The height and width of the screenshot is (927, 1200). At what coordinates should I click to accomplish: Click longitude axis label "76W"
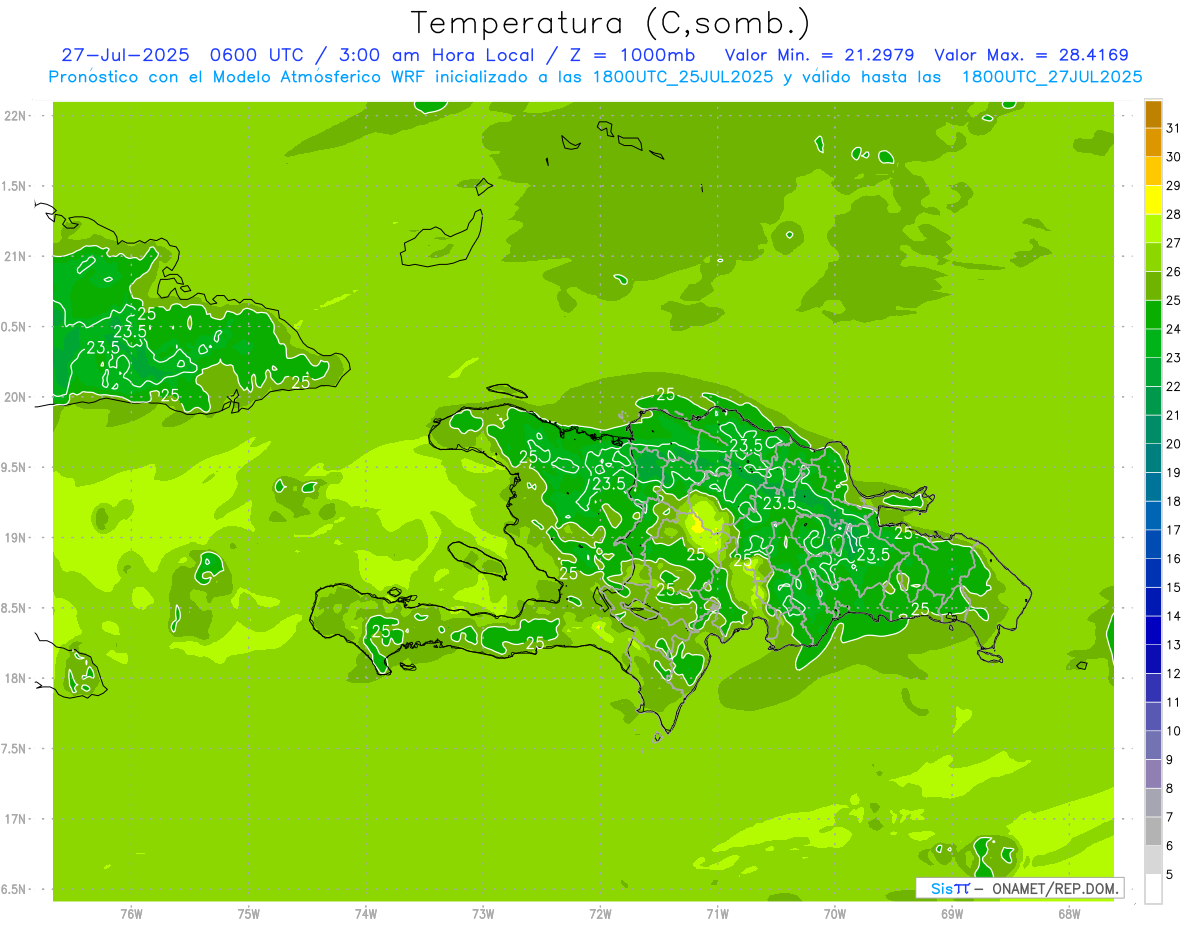(x=131, y=913)
